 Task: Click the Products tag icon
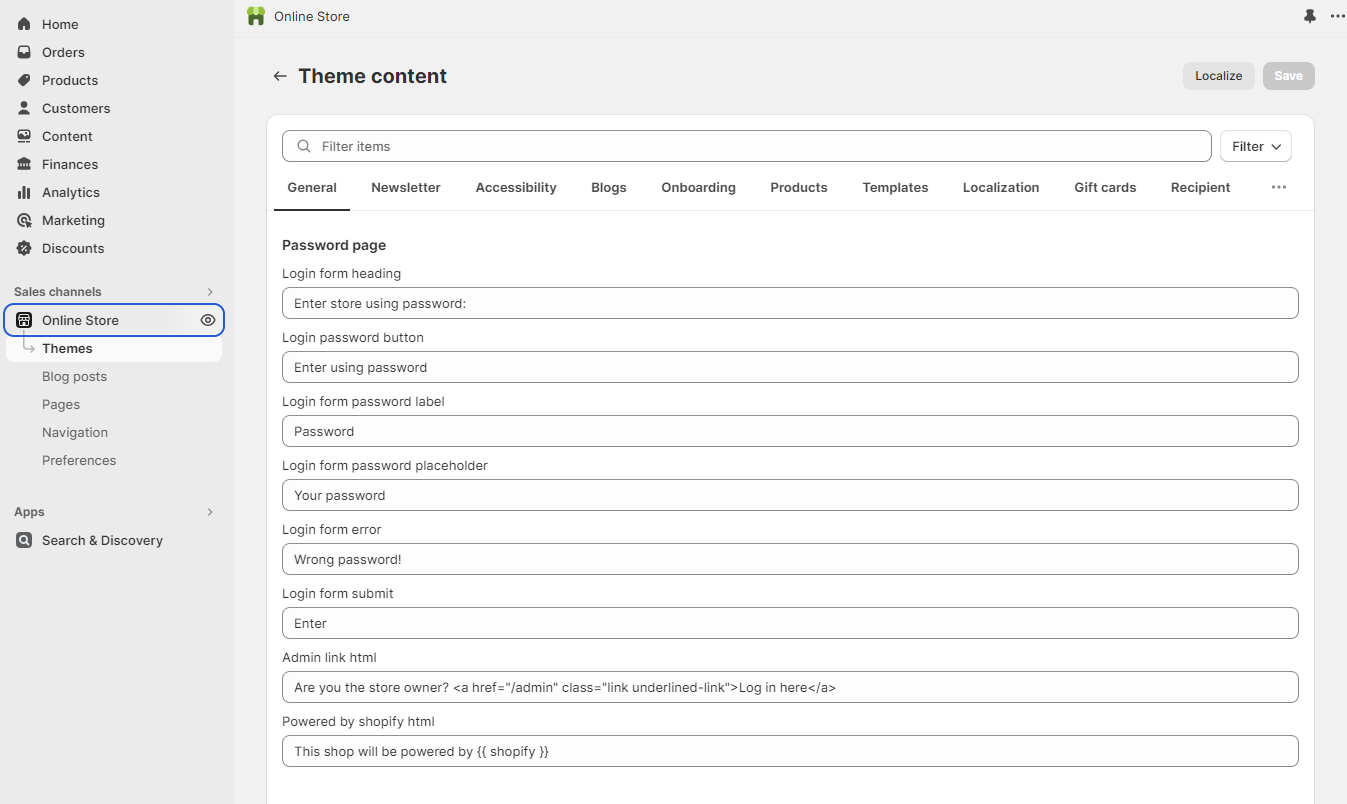pyautogui.click(x=24, y=80)
